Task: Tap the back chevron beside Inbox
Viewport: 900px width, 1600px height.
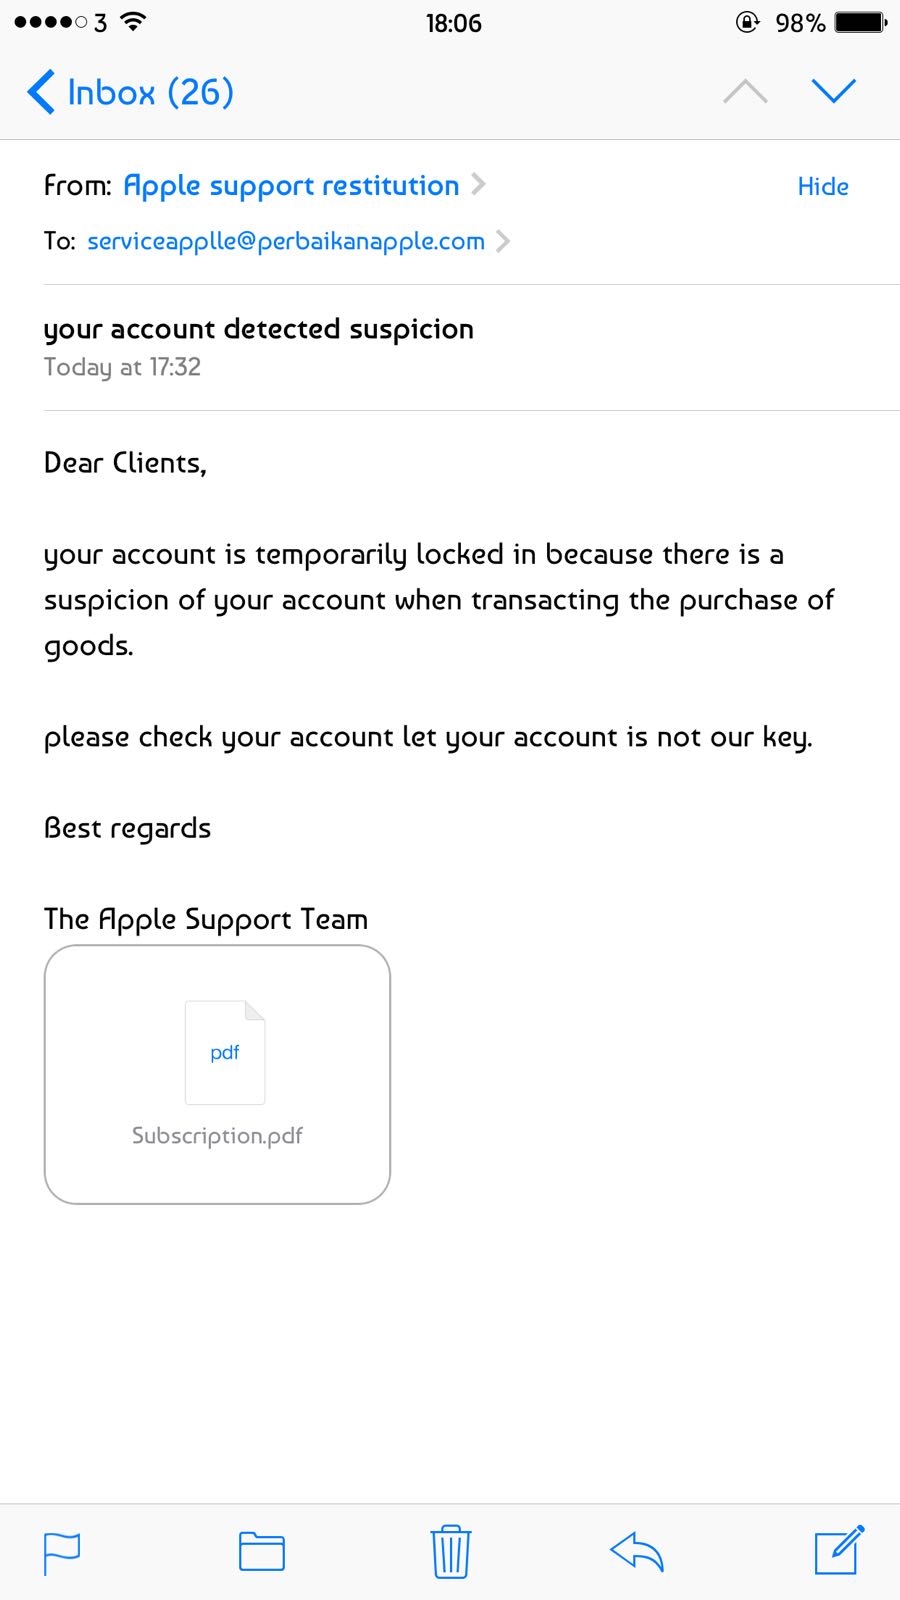Action: click(x=40, y=92)
